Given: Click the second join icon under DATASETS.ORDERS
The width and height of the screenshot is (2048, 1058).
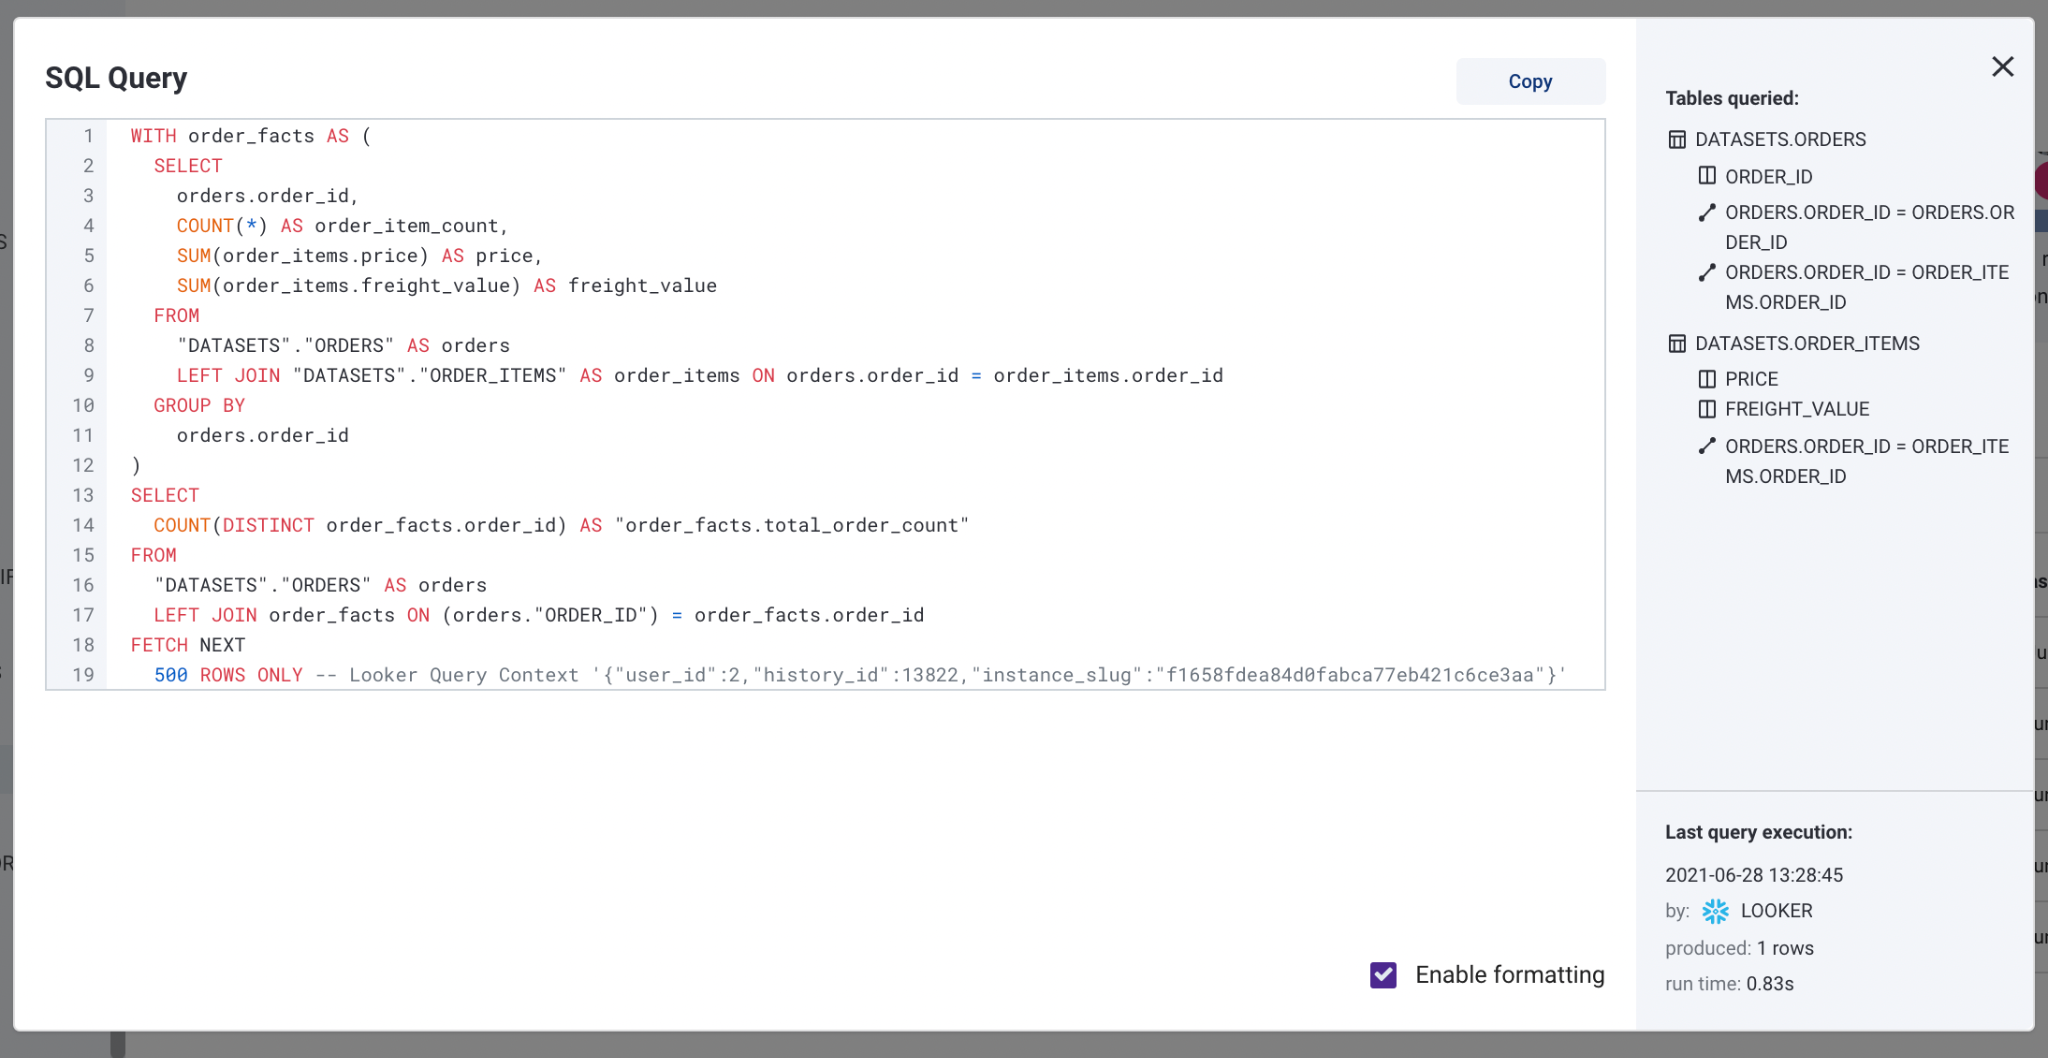Looking at the screenshot, I should [x=1707, y=273].
